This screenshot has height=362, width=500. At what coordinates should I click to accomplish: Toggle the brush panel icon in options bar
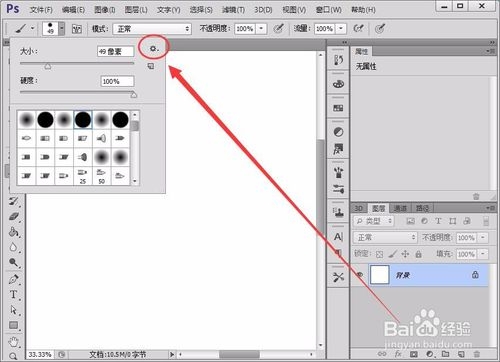pyautogui.click(x=77, y=29)
